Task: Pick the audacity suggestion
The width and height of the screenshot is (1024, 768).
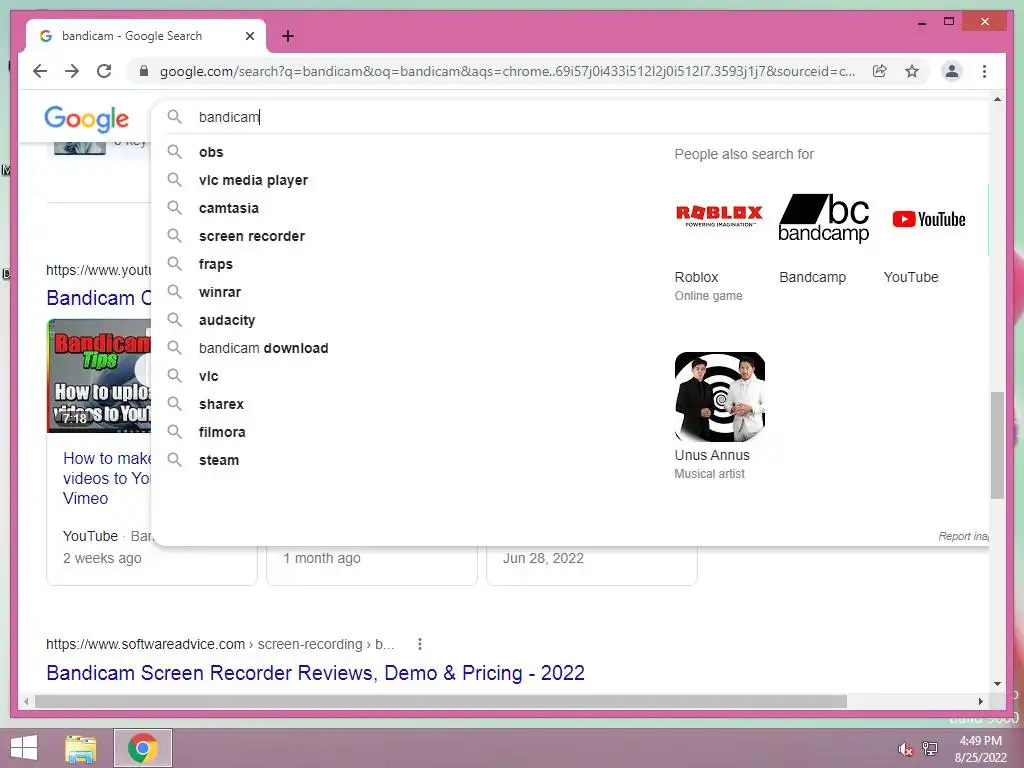Action: point(227,321)
